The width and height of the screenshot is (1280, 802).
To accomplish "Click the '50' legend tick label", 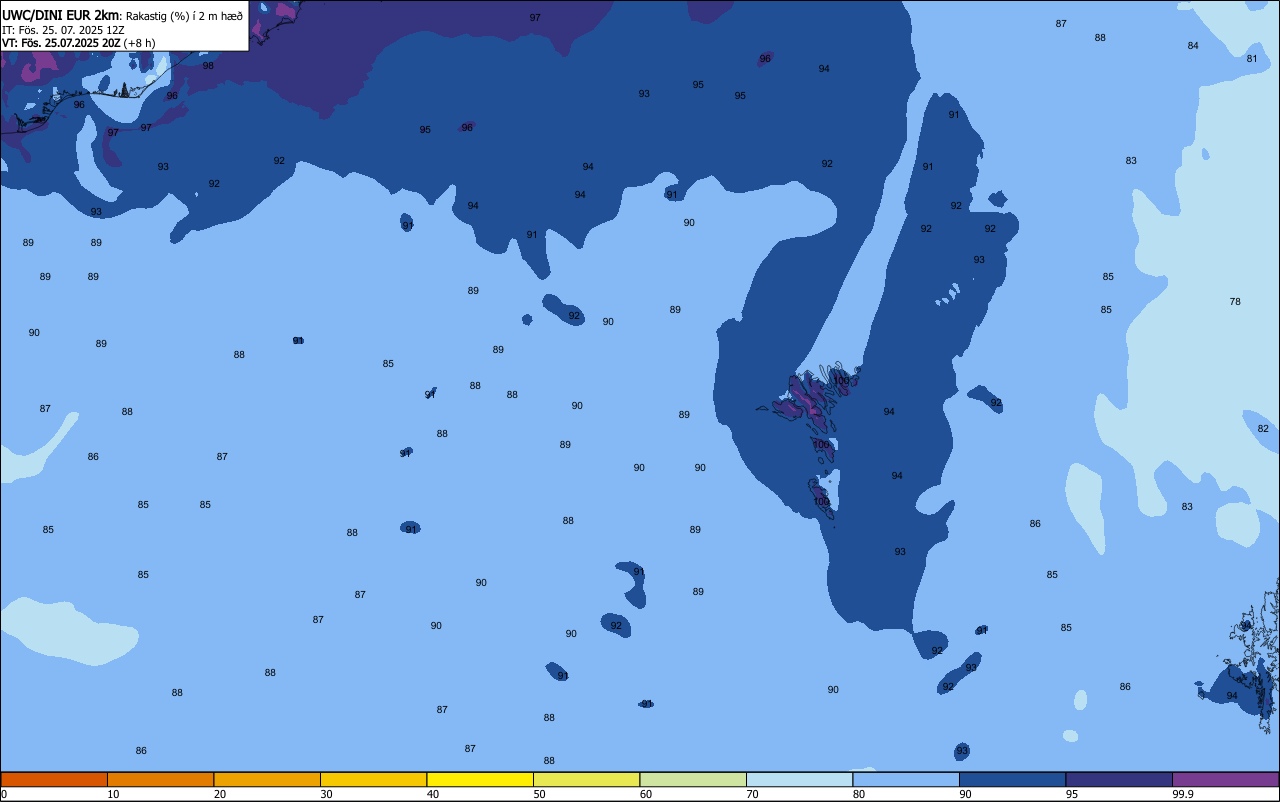I will pos(539,794).
